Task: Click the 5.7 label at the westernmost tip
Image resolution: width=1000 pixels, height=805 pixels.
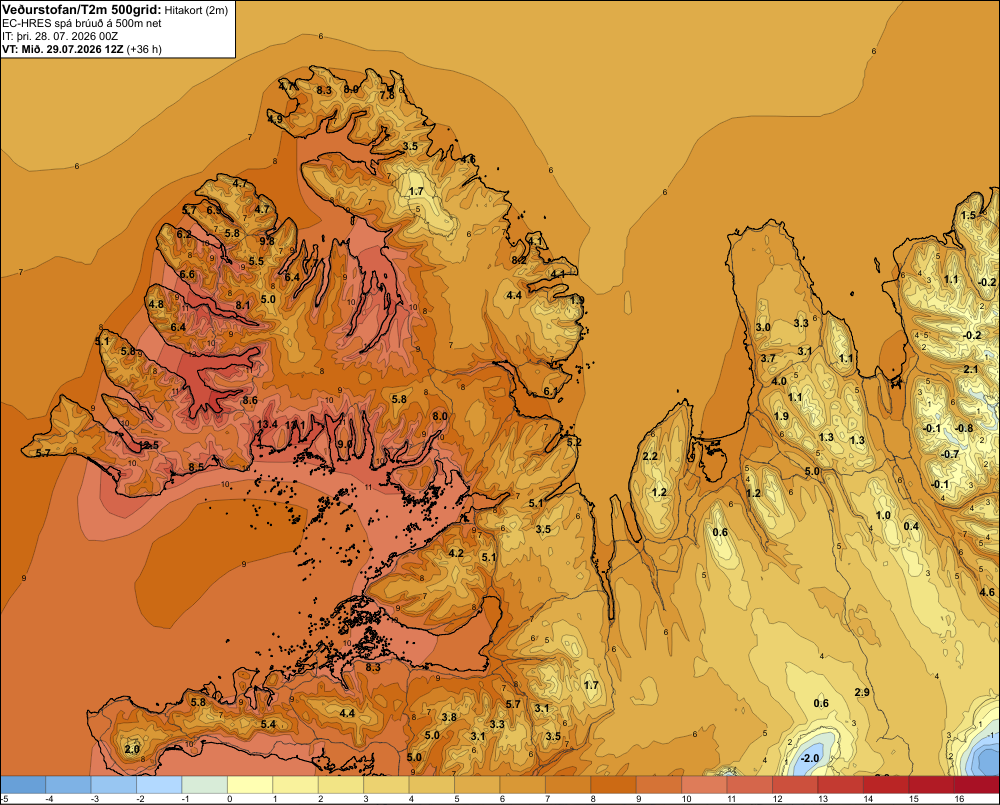Action: pyautogui.click(x=43, y=453)
